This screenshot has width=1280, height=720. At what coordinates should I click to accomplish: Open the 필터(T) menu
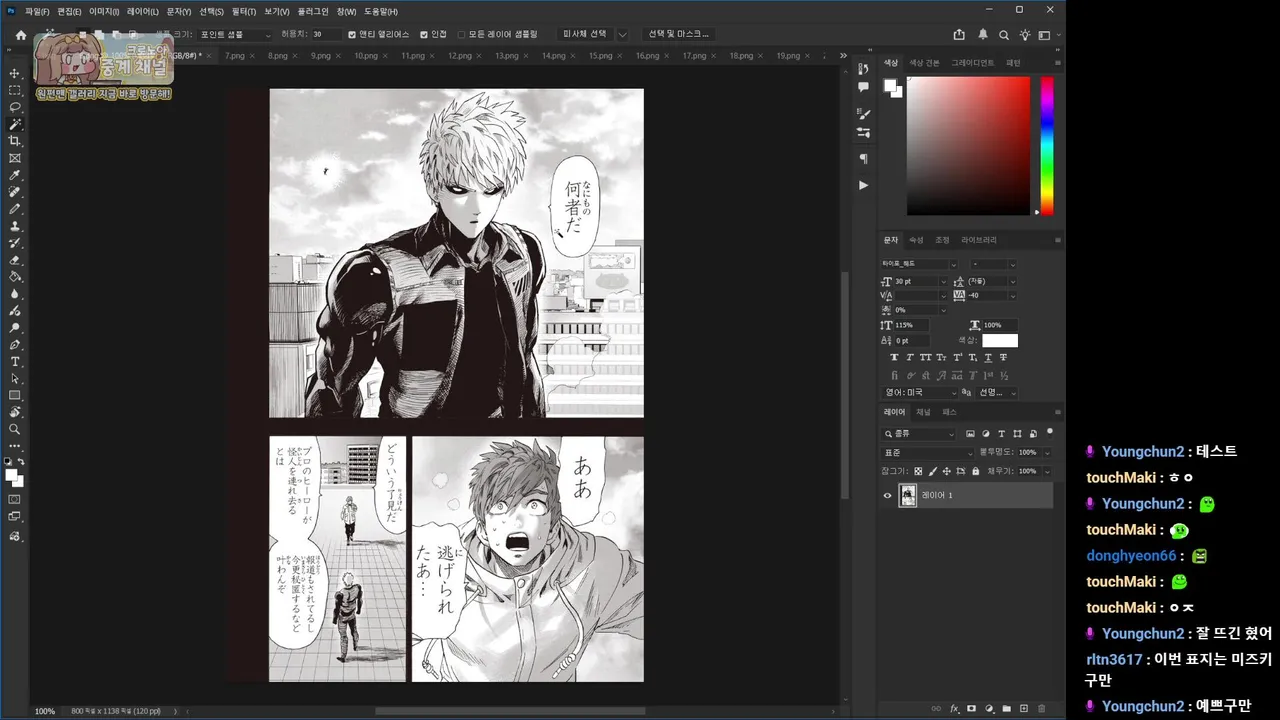(x=243, y=11)
